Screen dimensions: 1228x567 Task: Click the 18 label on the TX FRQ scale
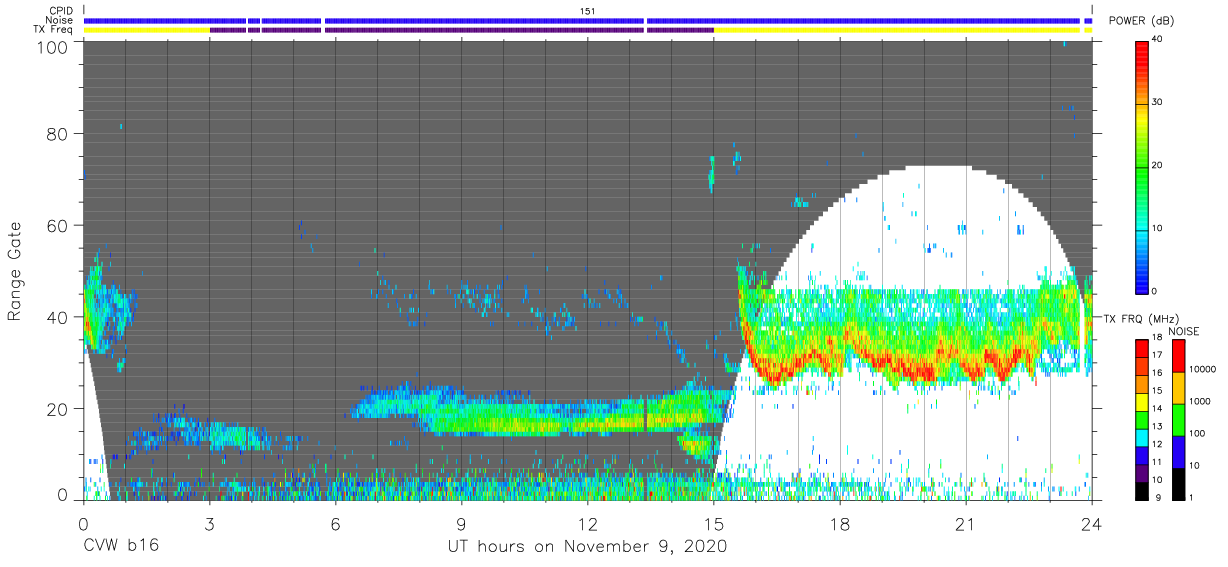(x=1157, y=338)
